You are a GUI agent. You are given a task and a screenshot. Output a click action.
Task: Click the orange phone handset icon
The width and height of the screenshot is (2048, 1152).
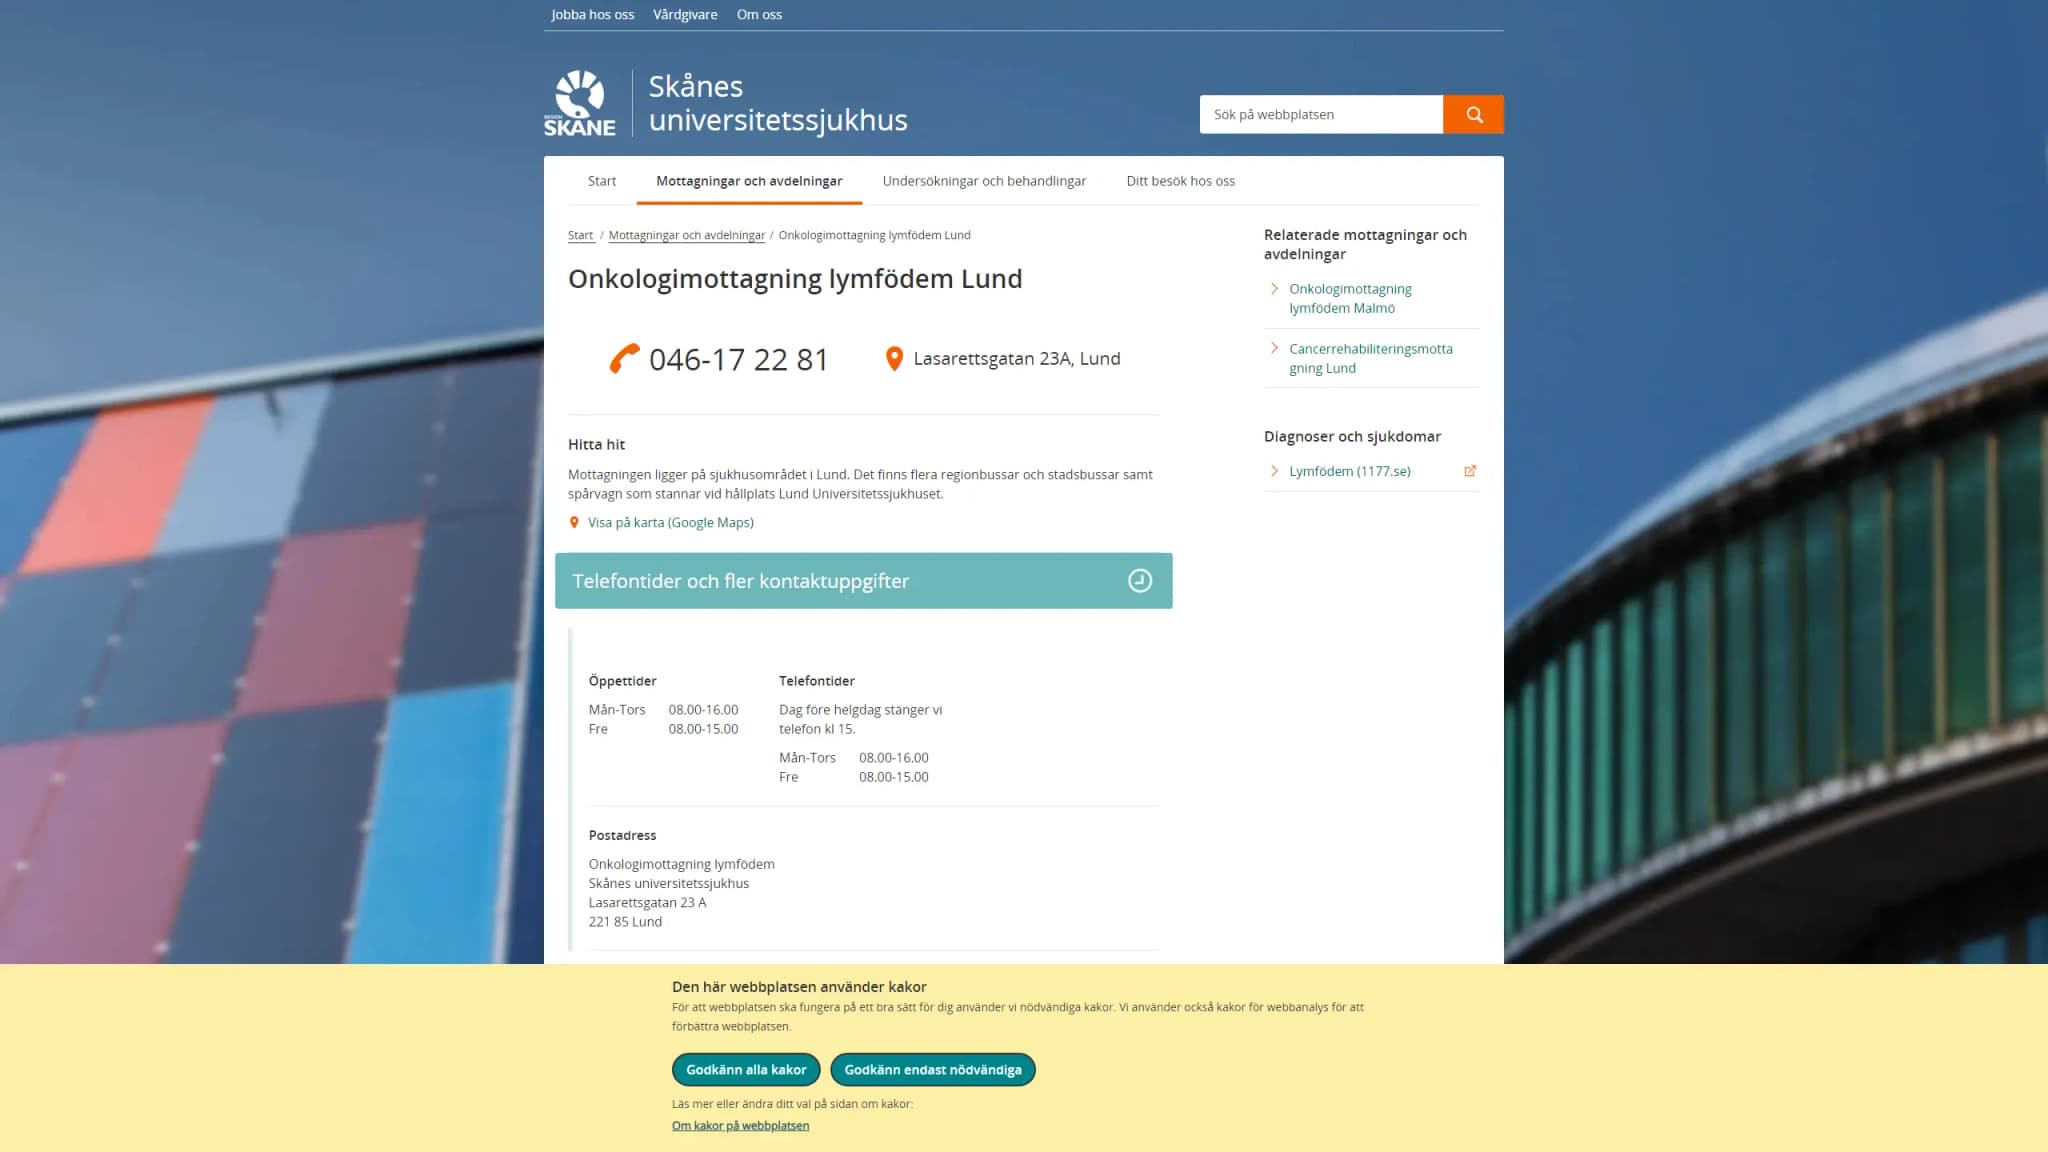pyautogui.click(x=624, y=359)
